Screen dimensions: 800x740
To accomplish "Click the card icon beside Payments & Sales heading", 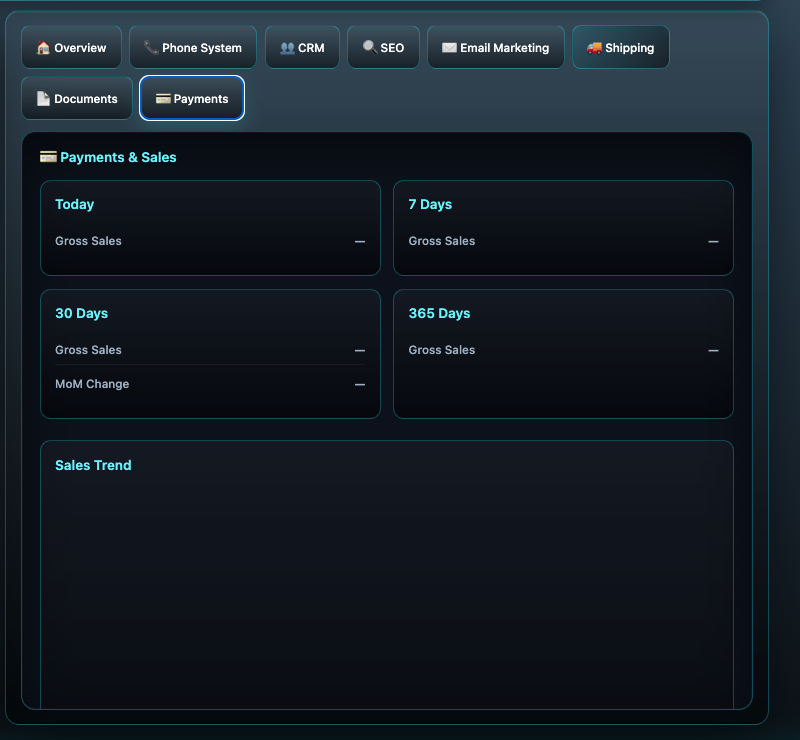I will (48, 157).
